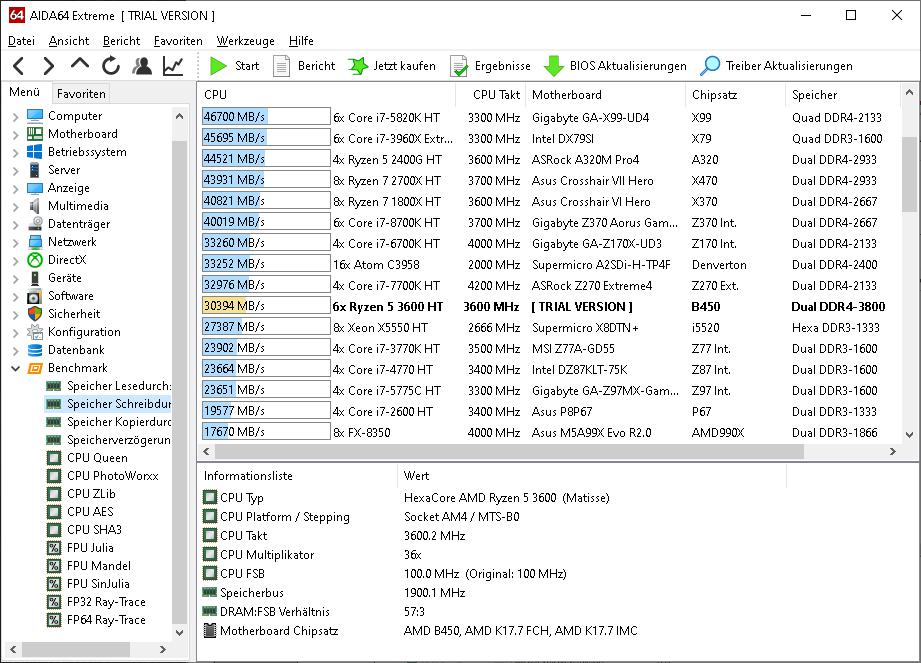Expand the Server tree node

click(16, 171)
